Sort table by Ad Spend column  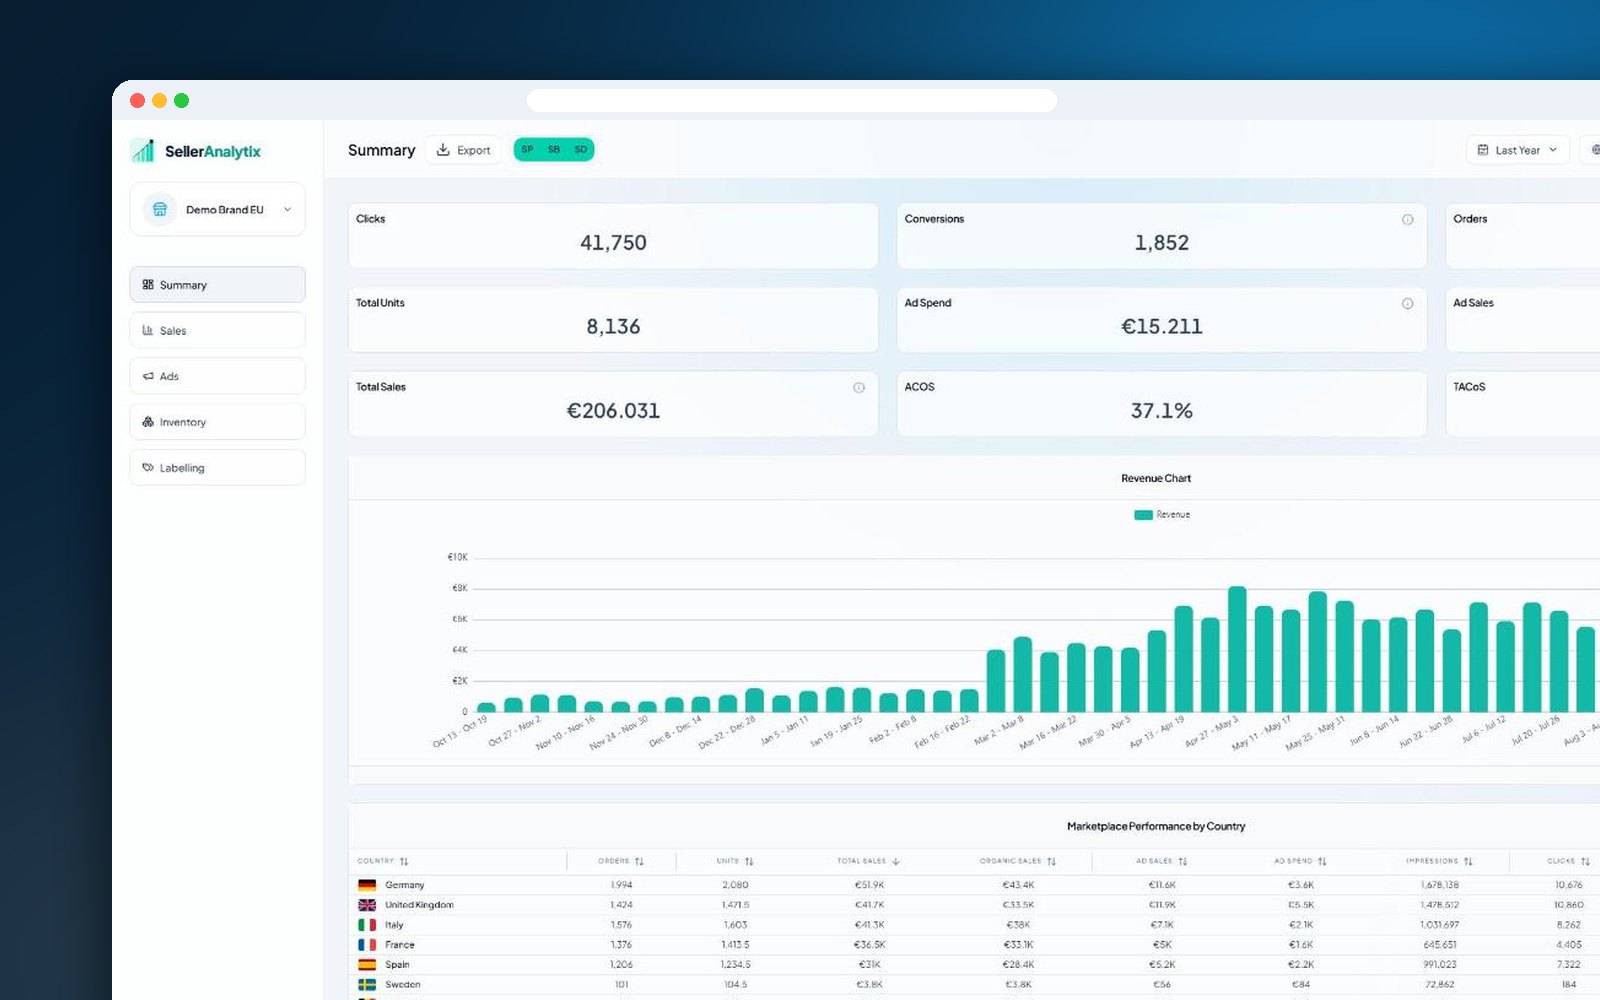1300,861
